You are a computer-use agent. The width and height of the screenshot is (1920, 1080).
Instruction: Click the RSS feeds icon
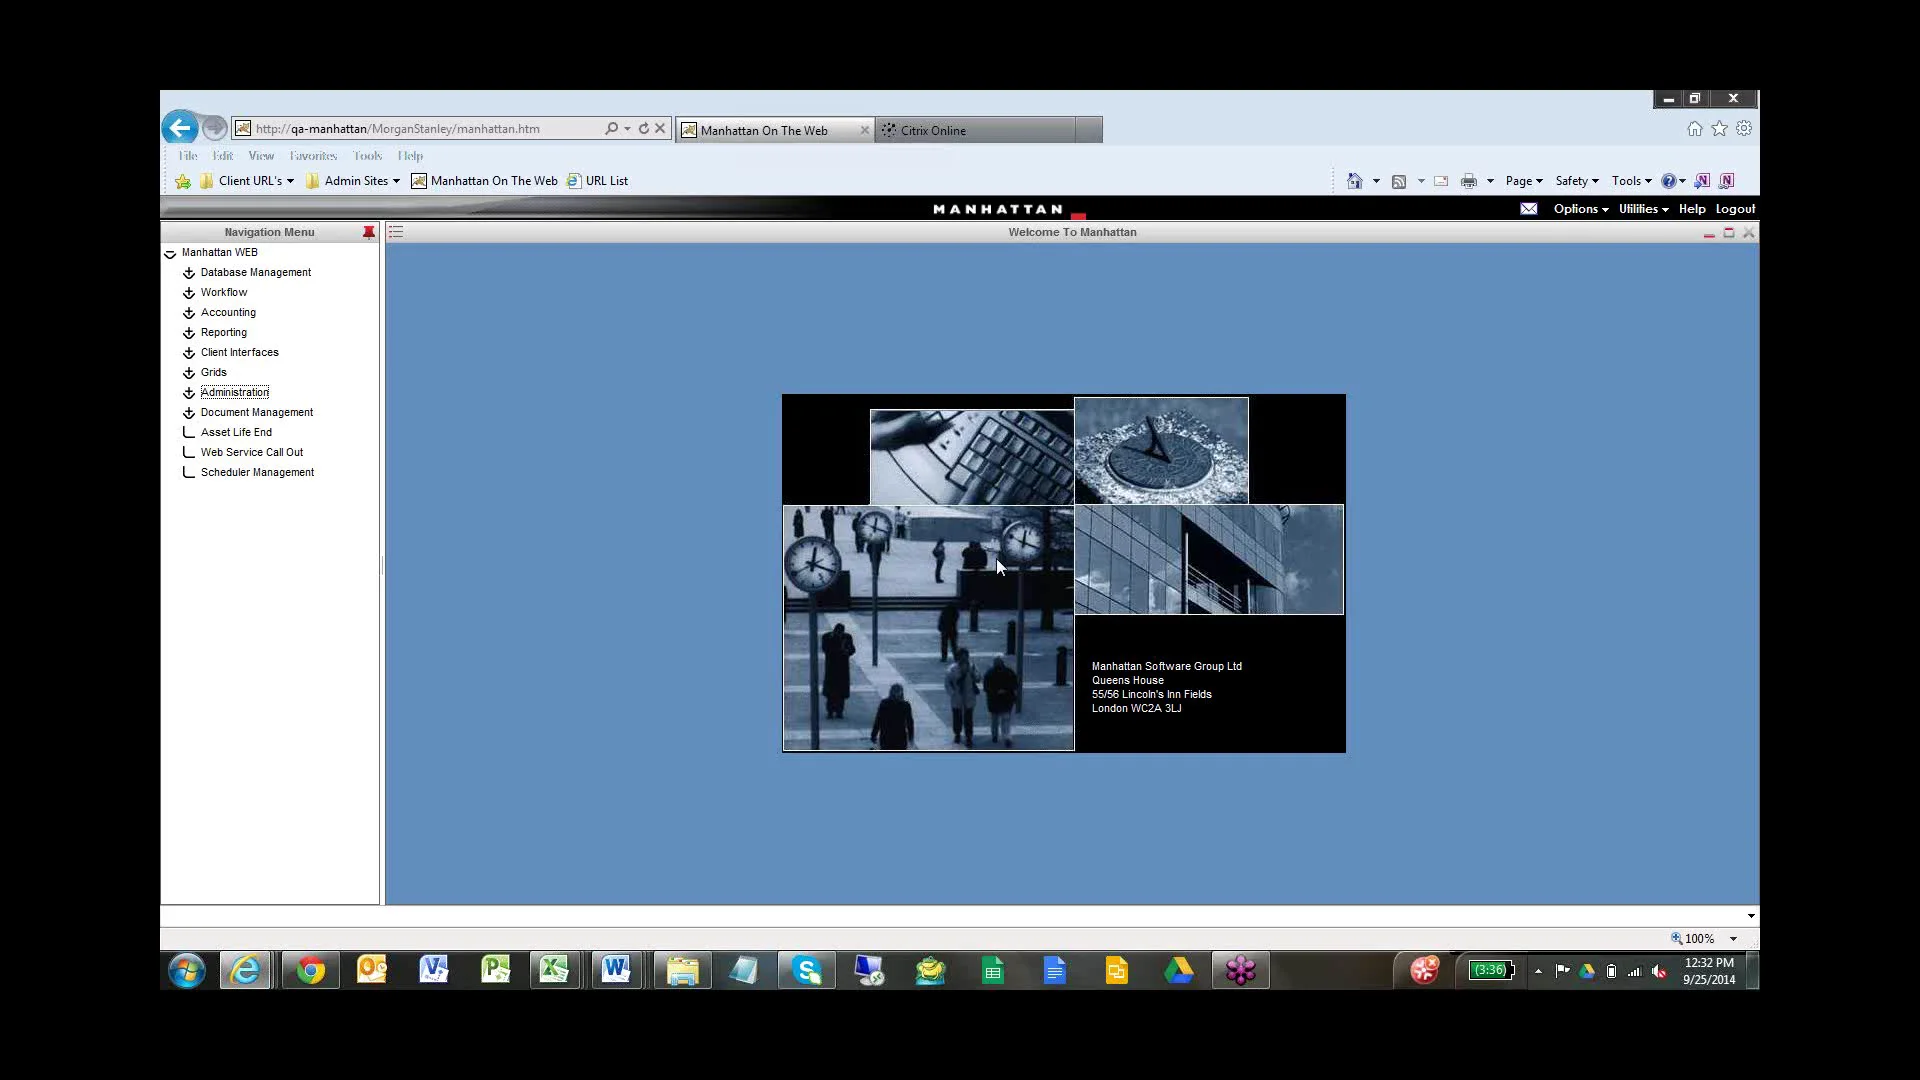tap(1399, 180)
